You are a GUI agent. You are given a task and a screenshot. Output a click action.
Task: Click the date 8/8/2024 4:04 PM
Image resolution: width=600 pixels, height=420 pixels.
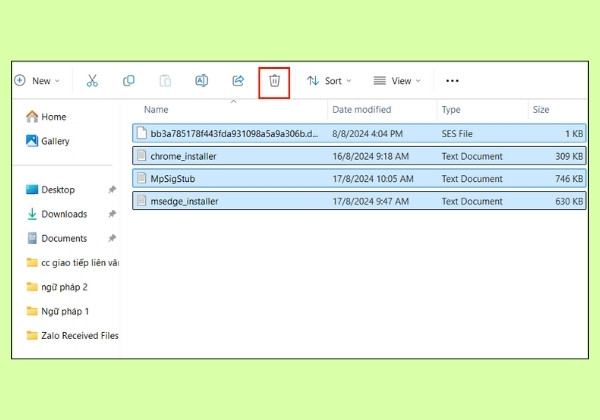(367, 134)
